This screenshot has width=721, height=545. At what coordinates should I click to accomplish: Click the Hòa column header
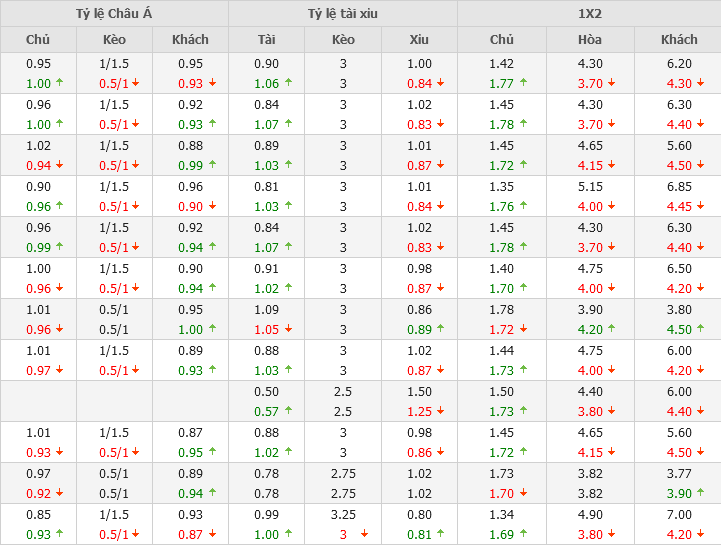click(x=590, y=40)
